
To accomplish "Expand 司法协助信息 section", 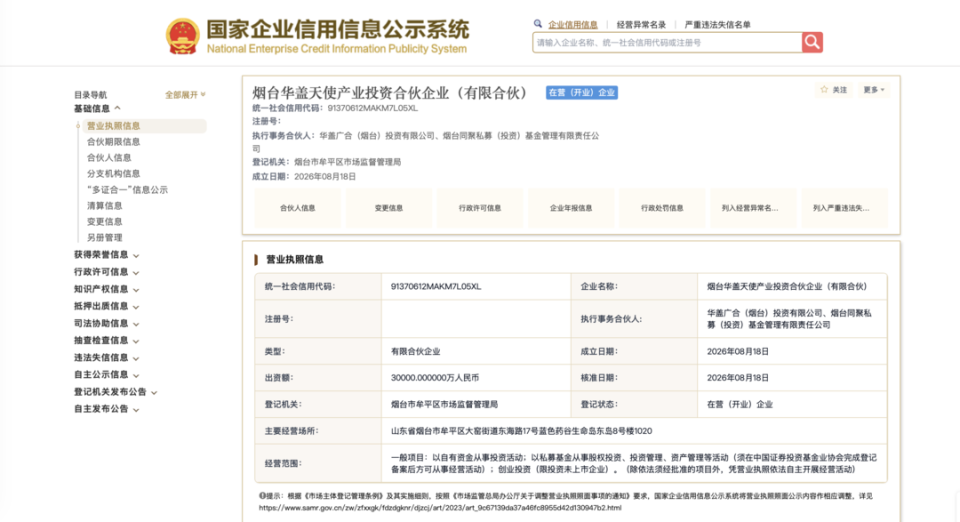I will point(107,323).
